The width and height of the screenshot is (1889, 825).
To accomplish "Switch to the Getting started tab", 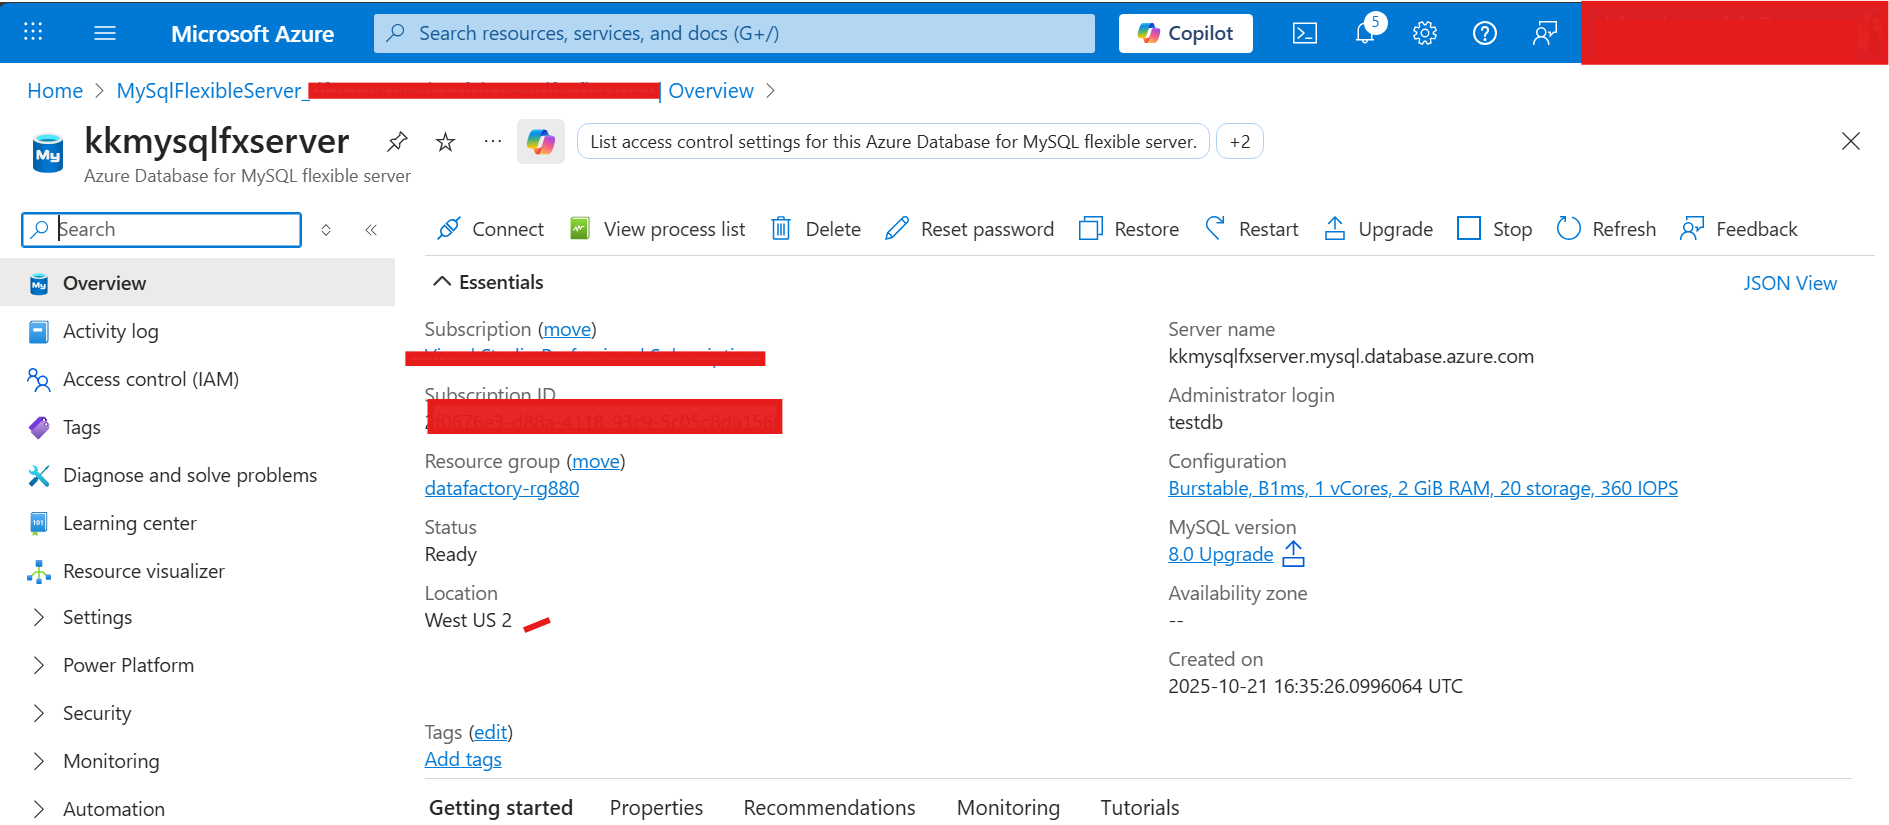I will tap(501, 807).
